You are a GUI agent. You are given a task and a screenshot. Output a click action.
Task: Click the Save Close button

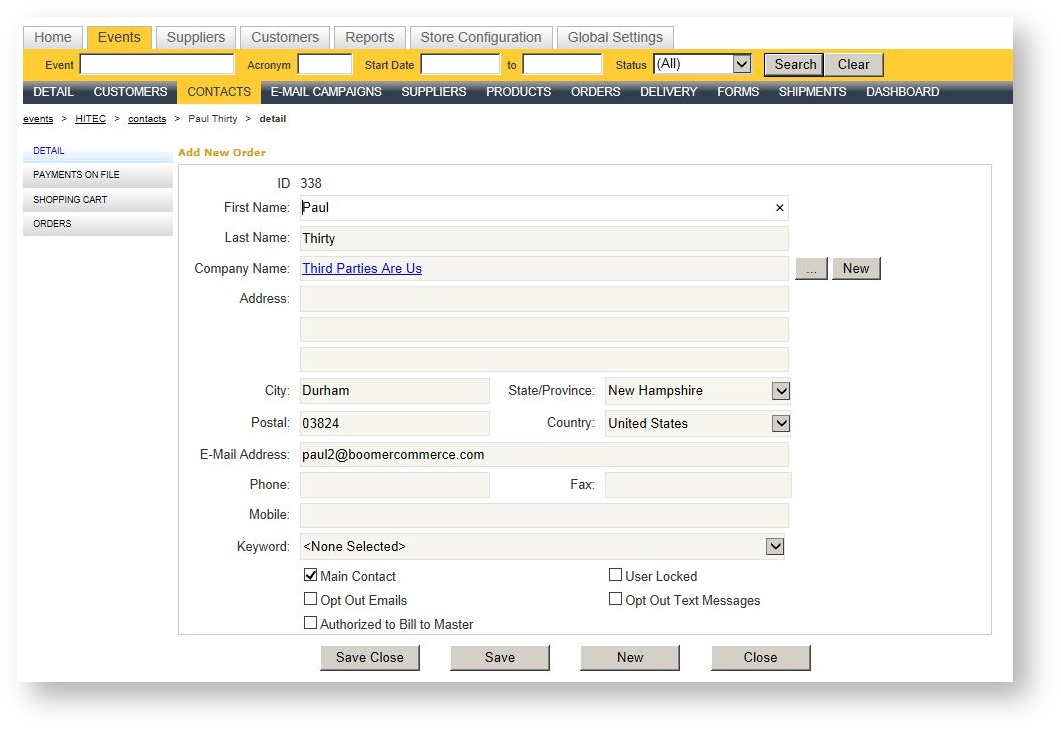coord(369,657)
